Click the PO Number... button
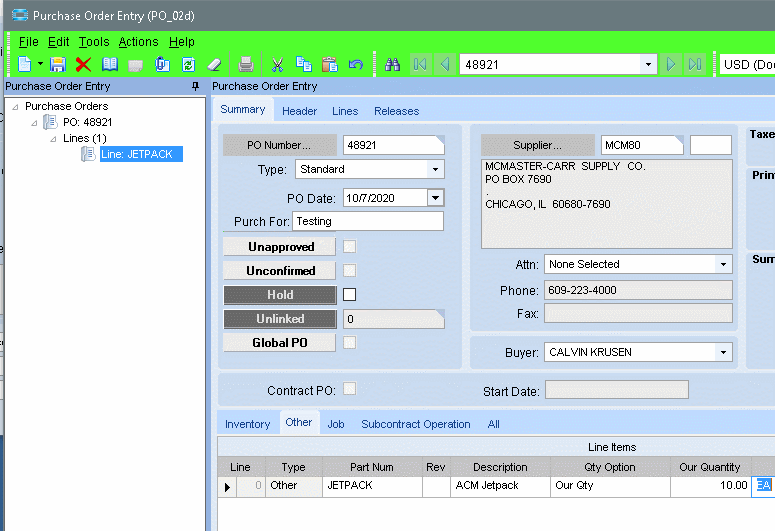 coord(279,145)
